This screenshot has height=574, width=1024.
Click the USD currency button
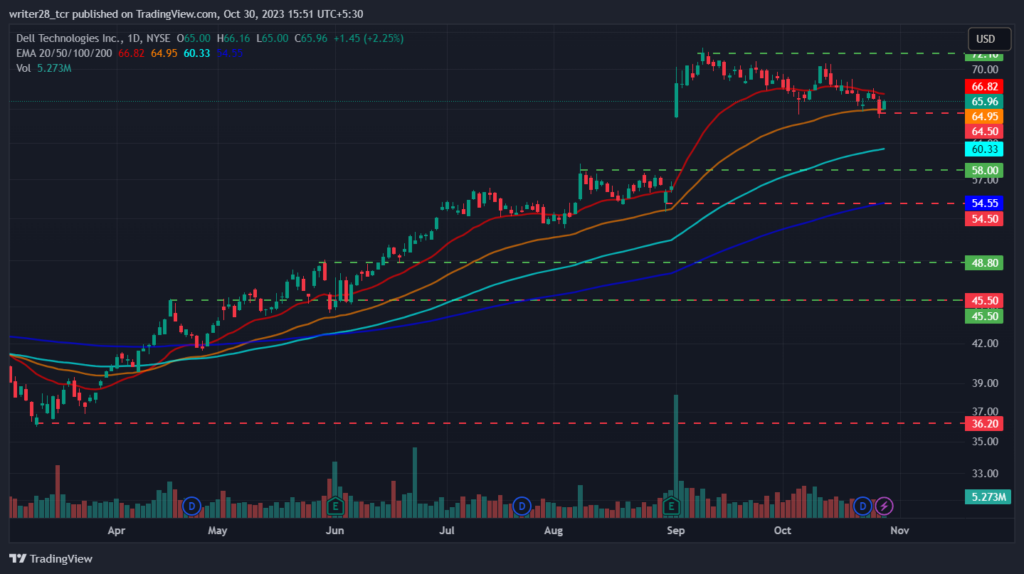989,39
